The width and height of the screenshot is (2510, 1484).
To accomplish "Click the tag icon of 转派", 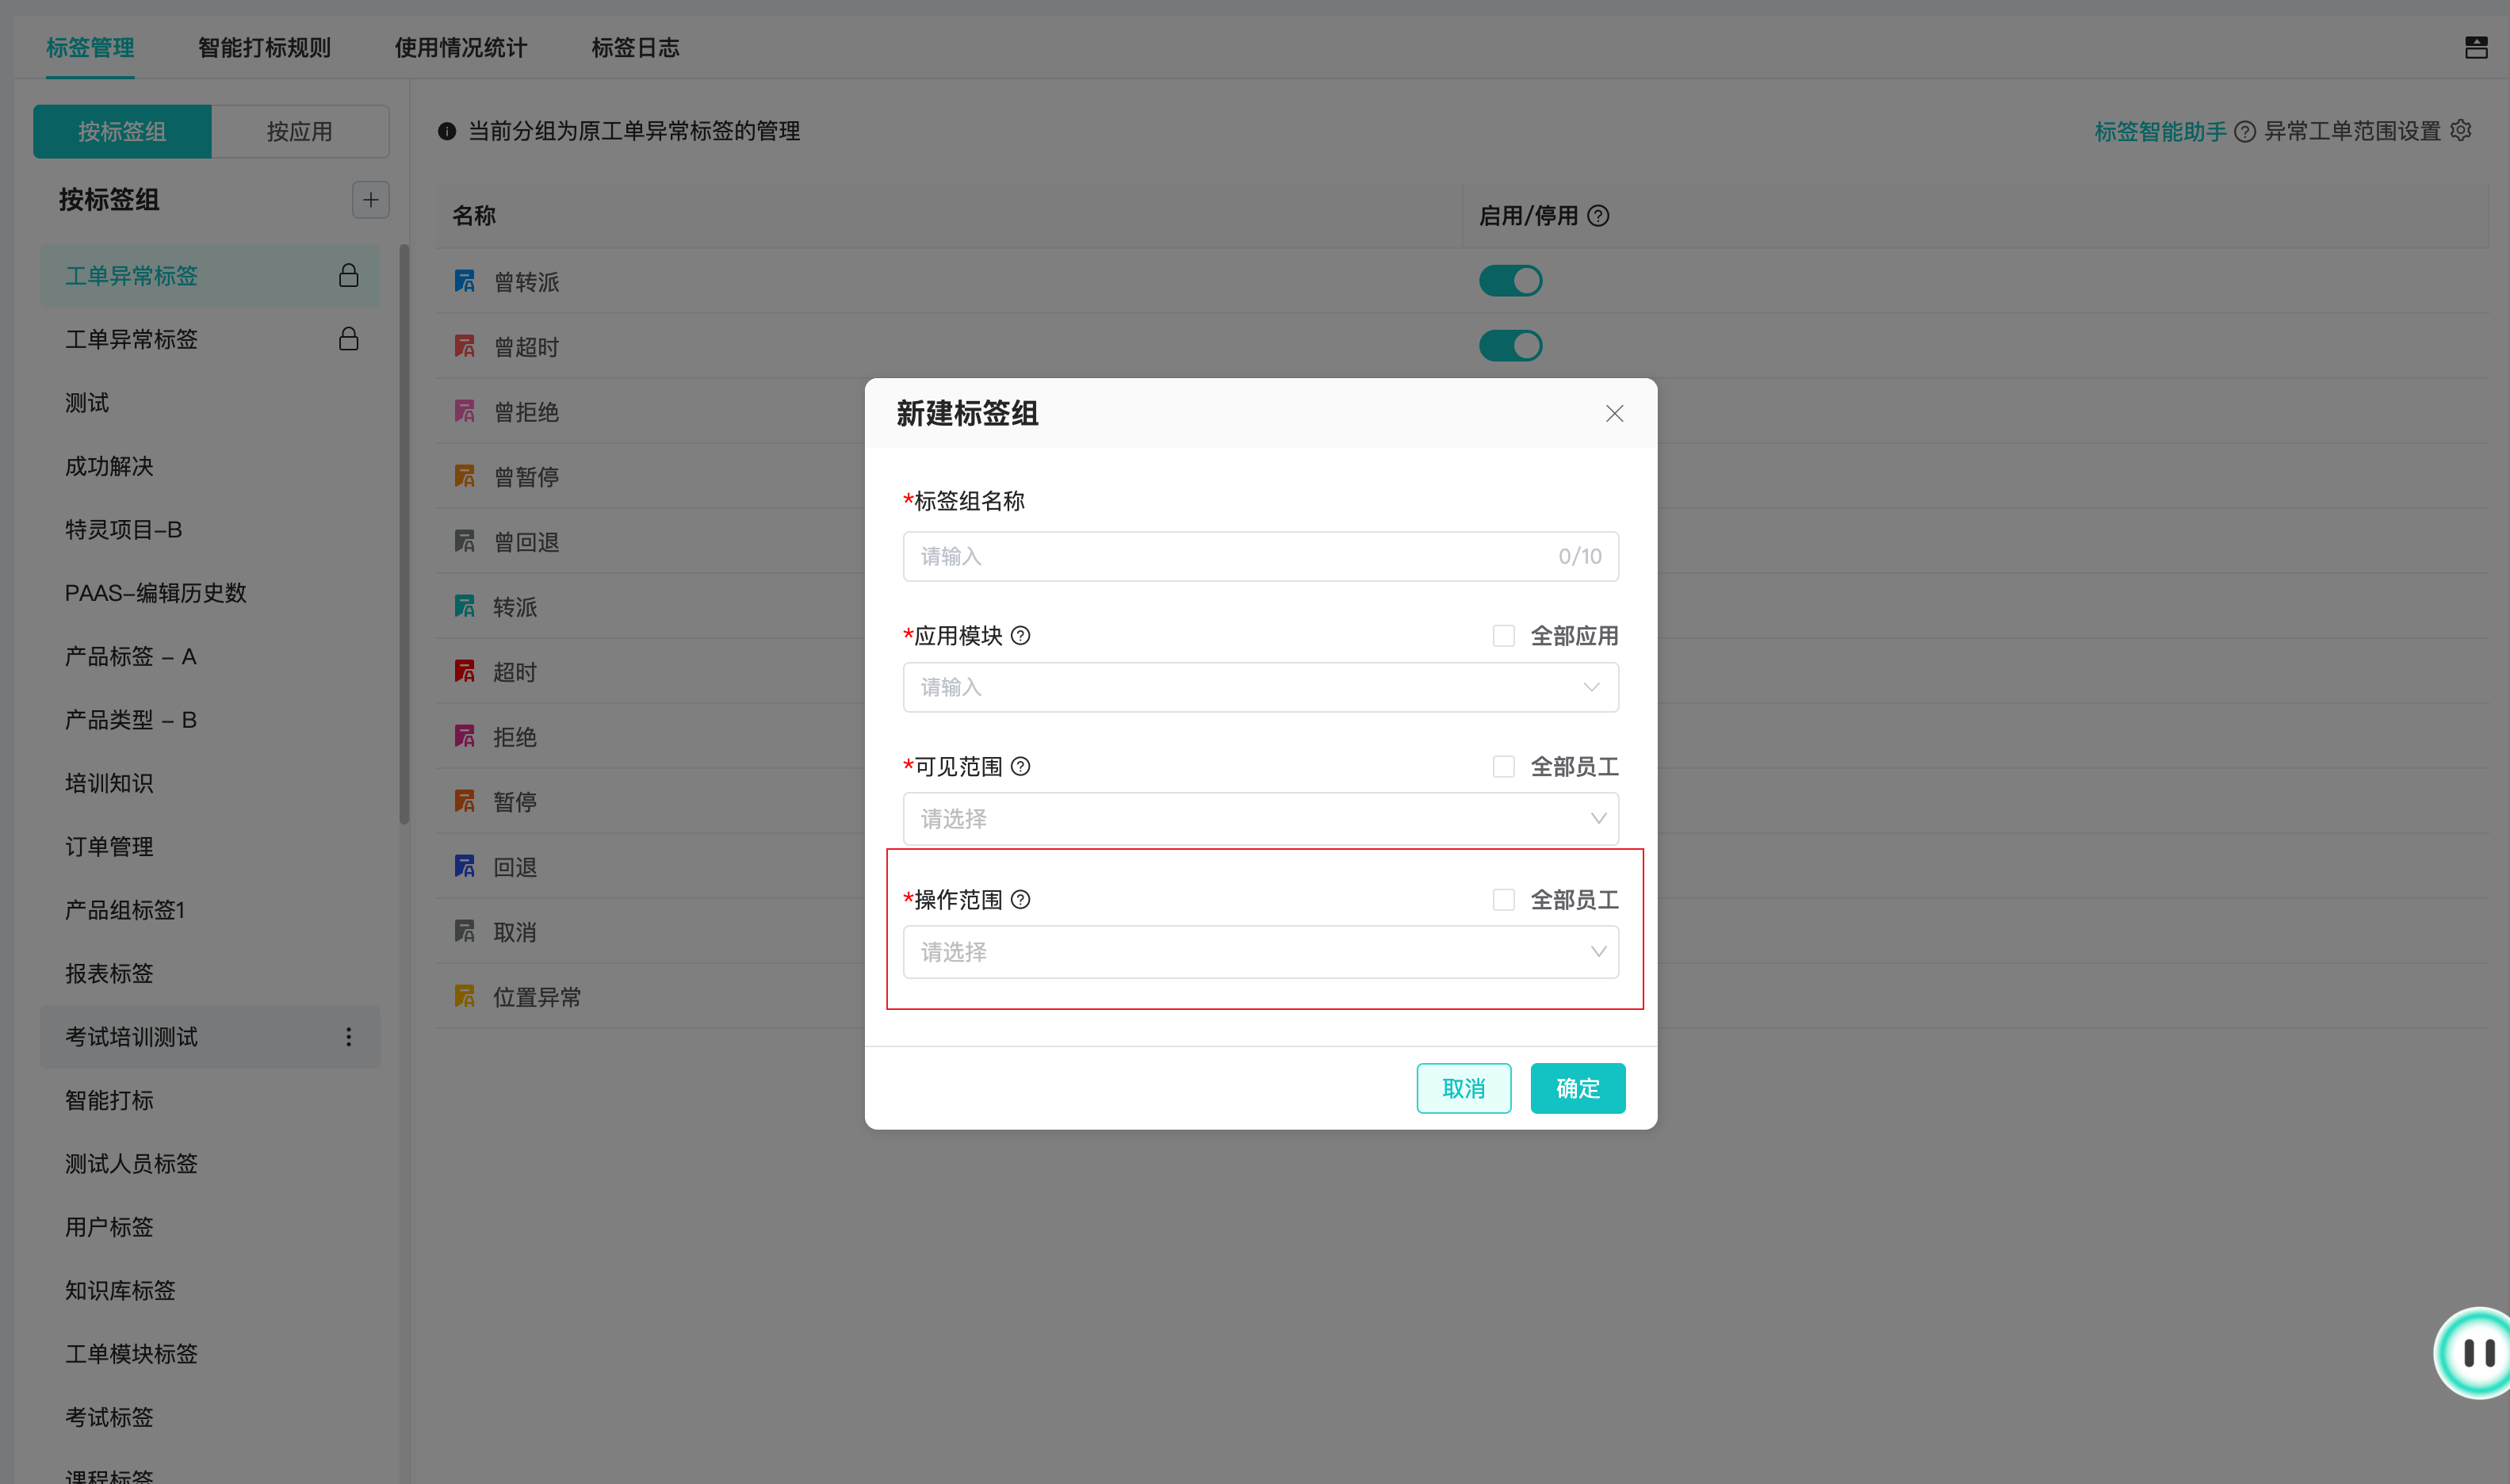I will click(465, 606).
